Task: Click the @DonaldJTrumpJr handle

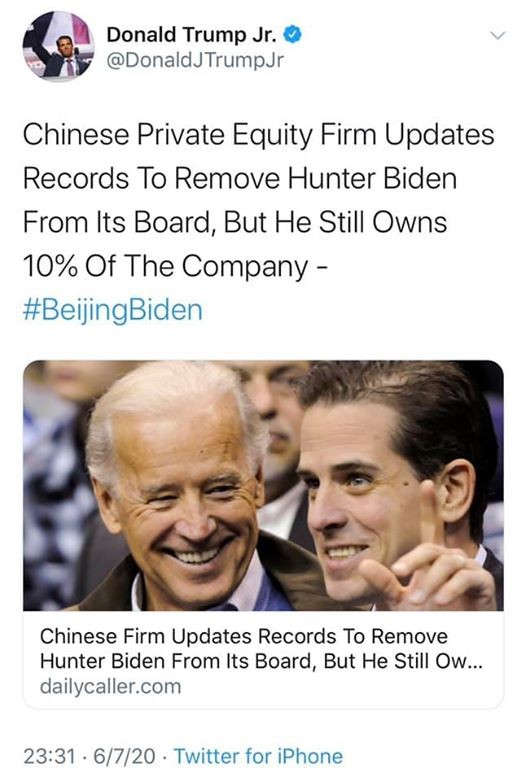Action: (x=195, y=60)
